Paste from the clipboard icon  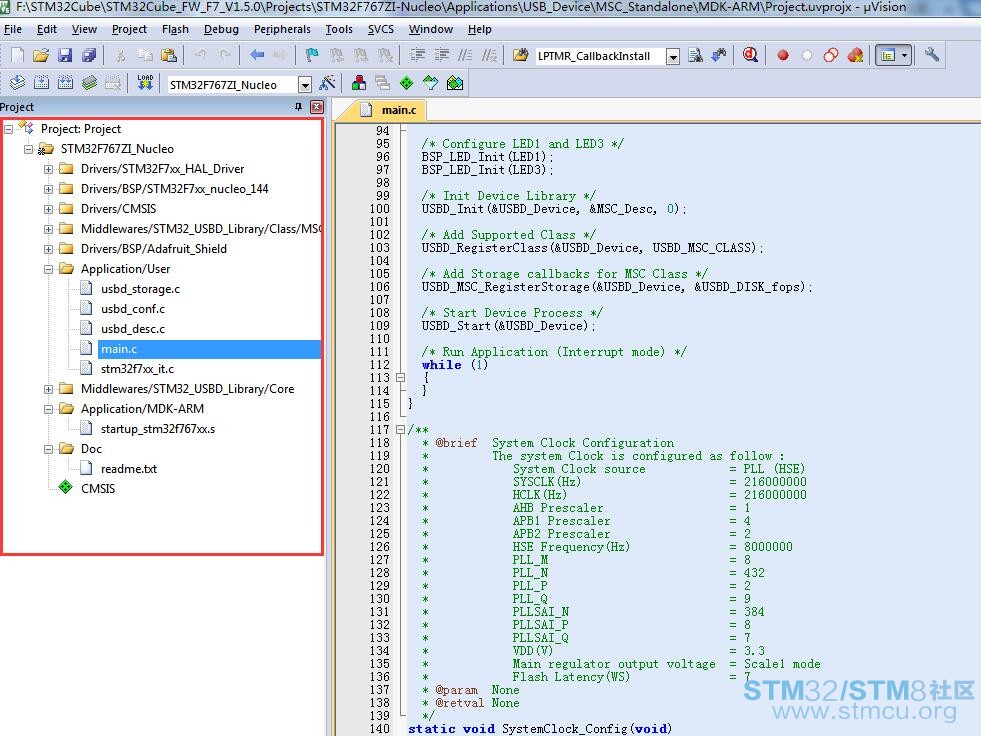click(x=169, y=55)
